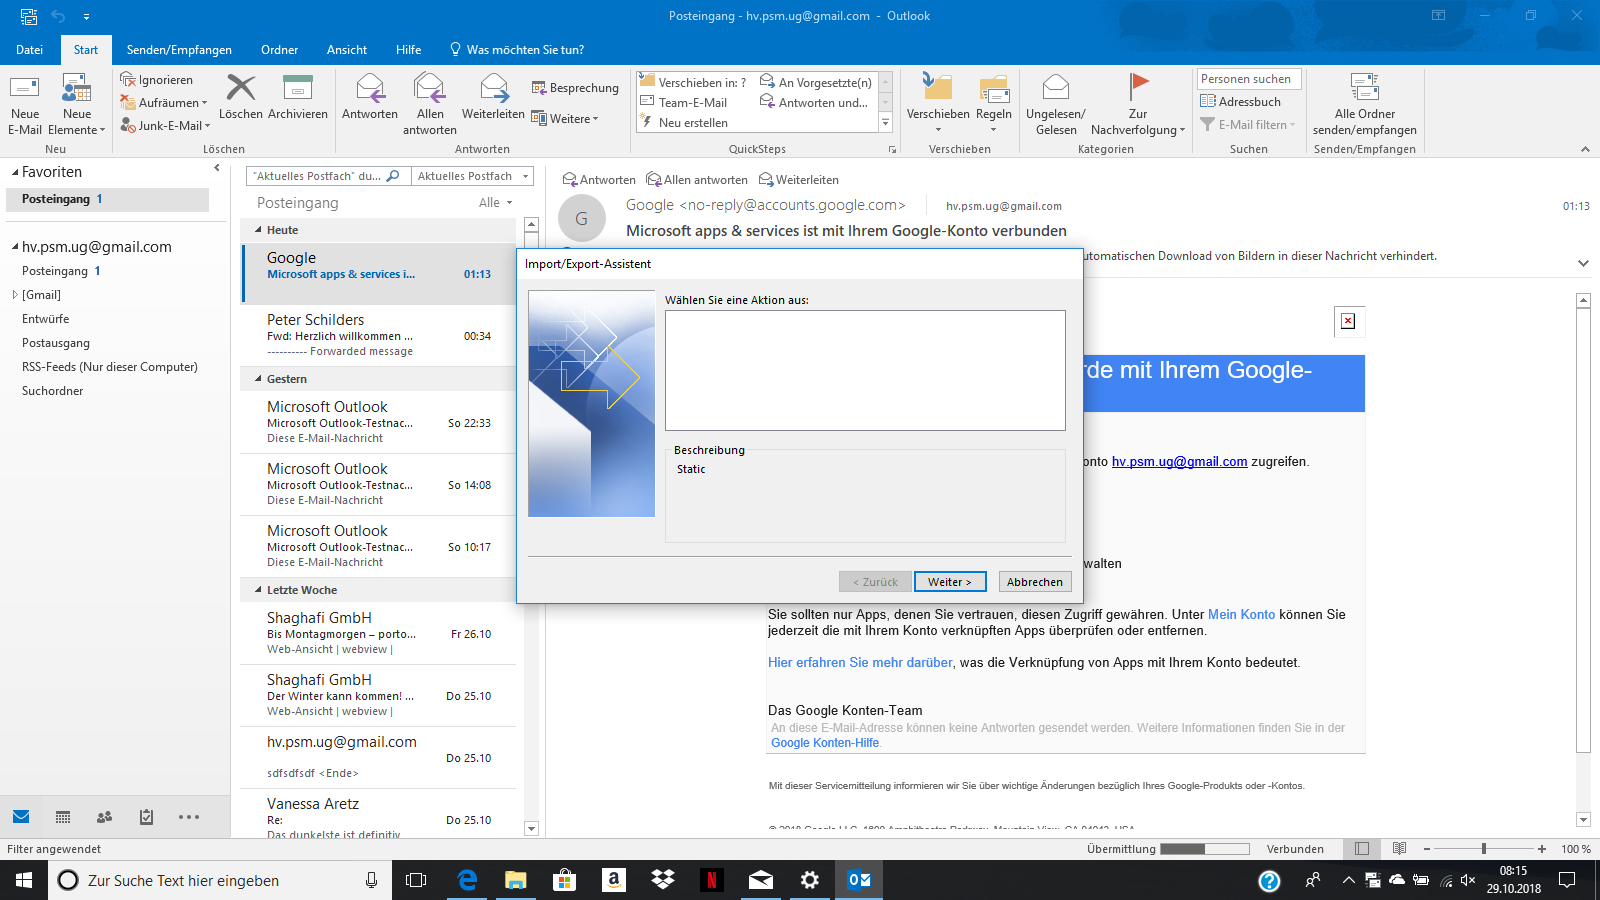Image resolution: width=1600 pixels, height=900 pixels.
Task: Open Windows Start menu
Action: [x=24, y=880]
